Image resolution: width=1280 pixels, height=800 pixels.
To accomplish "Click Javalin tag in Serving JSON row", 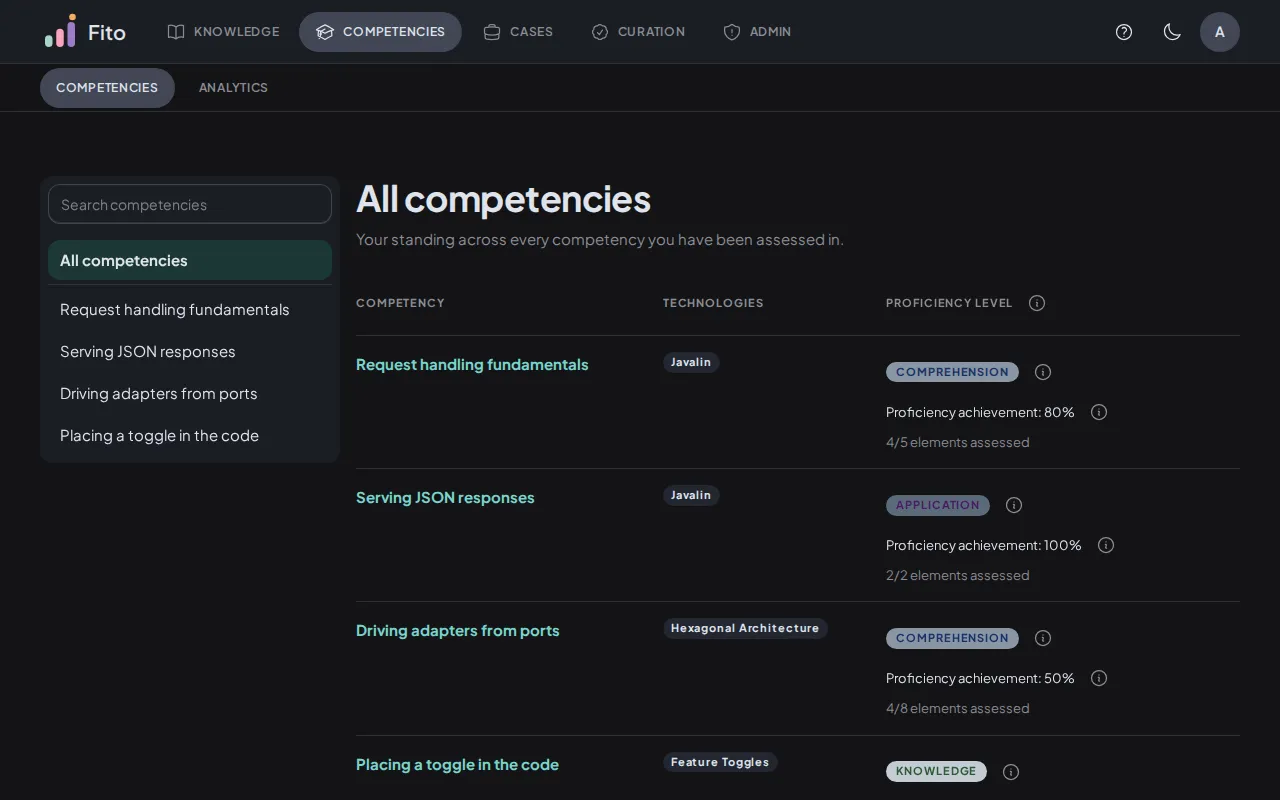I will (691, 495).
